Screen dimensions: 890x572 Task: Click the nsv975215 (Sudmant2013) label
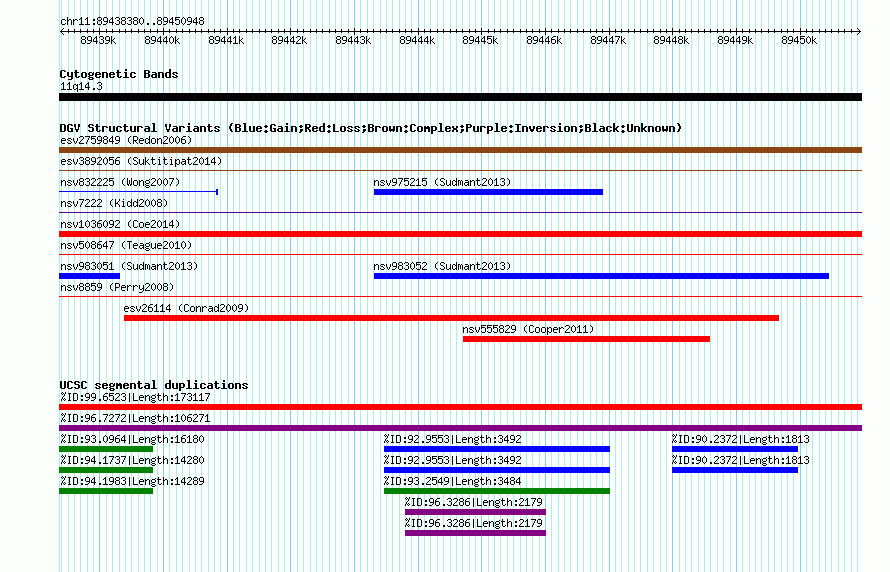(x=442, y=182)
